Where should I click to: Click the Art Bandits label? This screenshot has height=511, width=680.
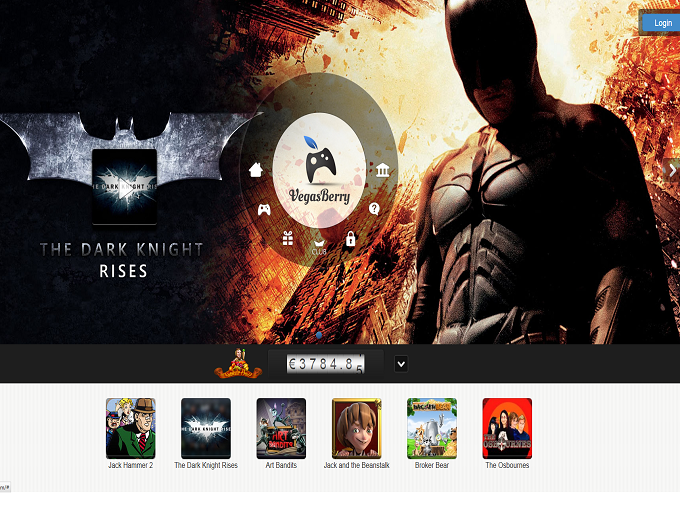281,465
